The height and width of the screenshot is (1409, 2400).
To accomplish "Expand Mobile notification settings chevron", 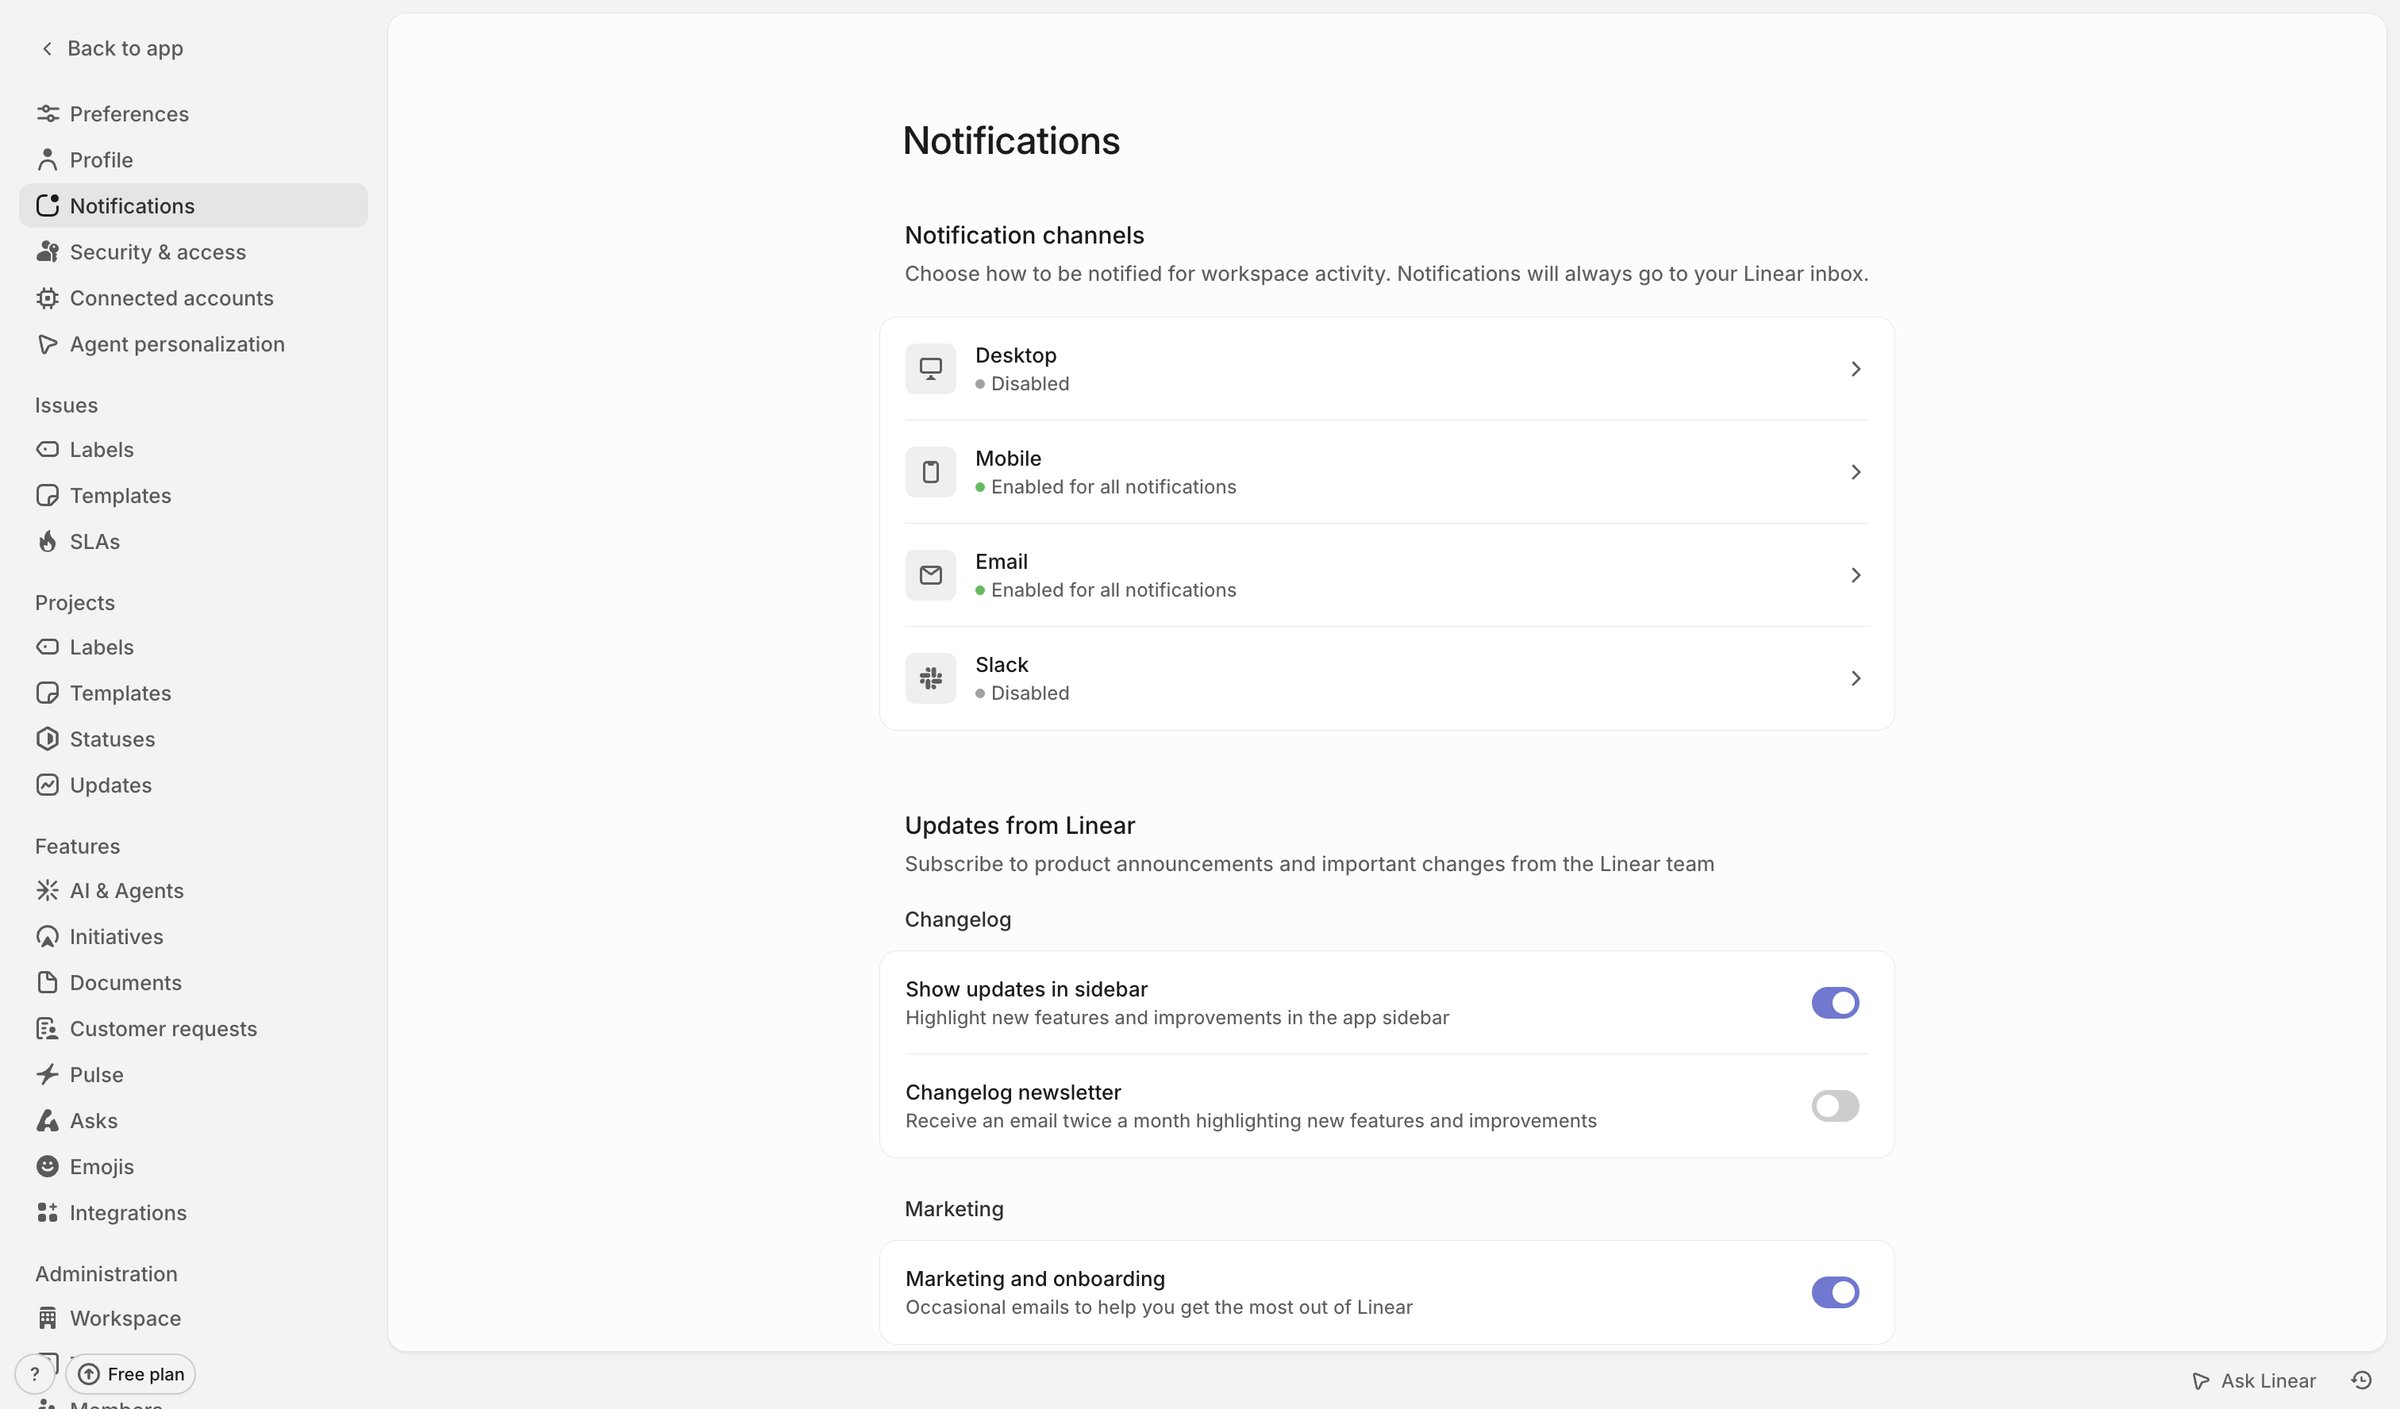I will pos(1855,472).
